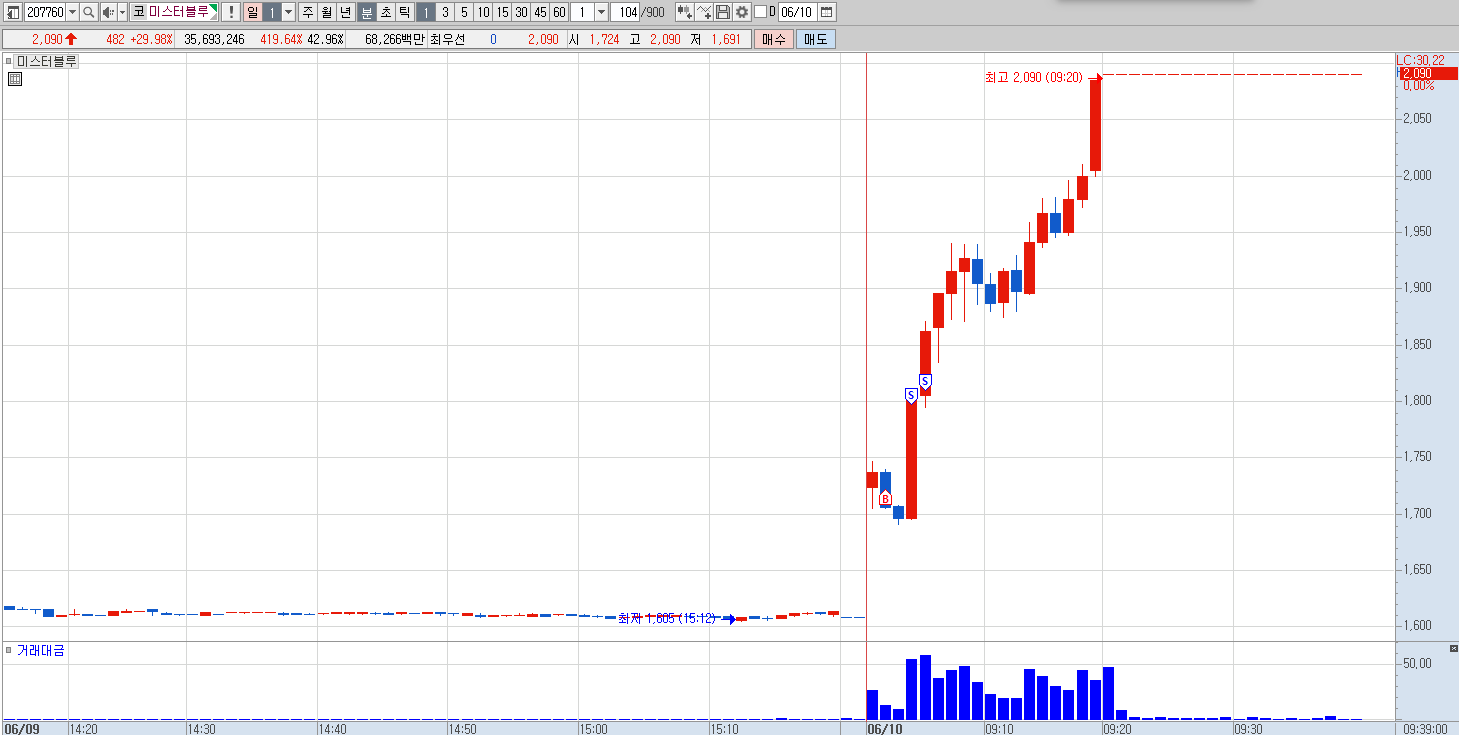Click the magnifier stock search icon
This screenshot has height=735, width=1459.
click(88, 12)
